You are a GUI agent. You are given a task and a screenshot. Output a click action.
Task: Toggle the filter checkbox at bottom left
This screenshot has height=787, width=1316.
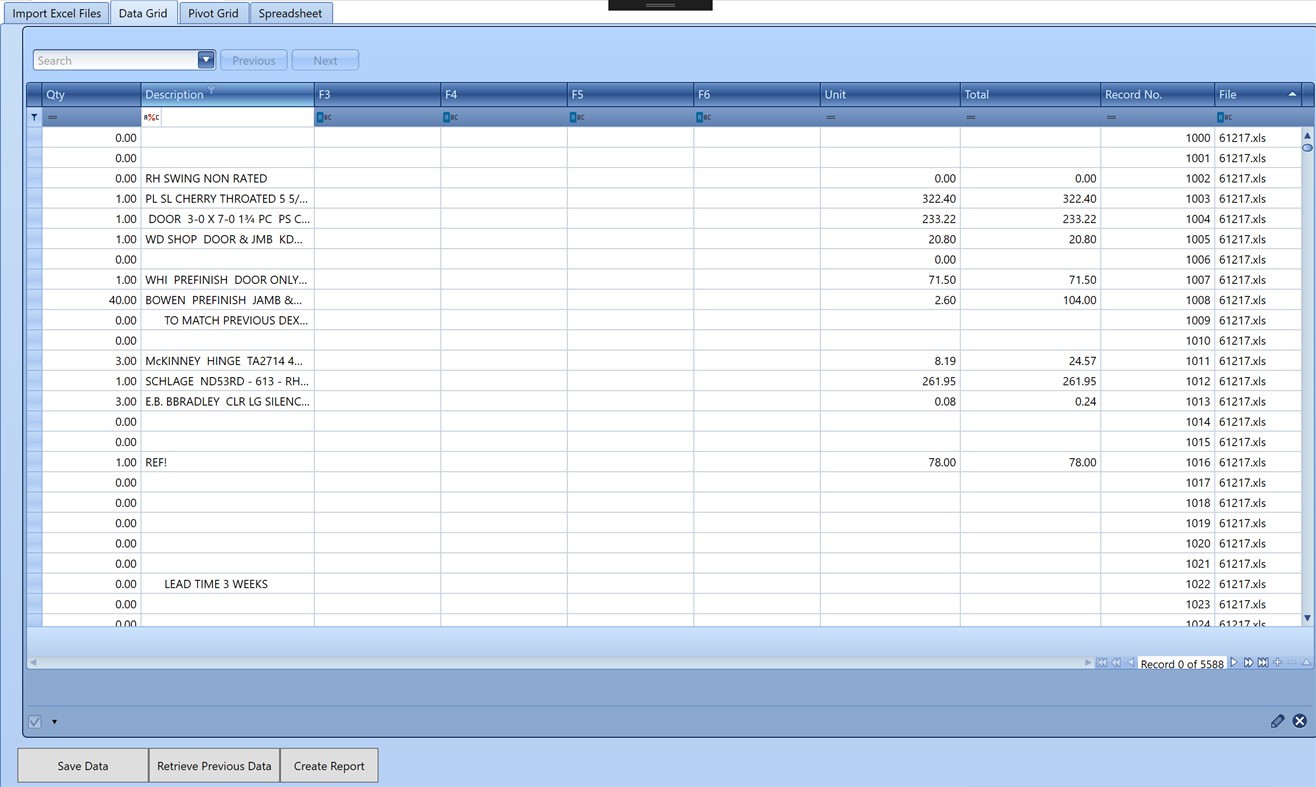34,721
